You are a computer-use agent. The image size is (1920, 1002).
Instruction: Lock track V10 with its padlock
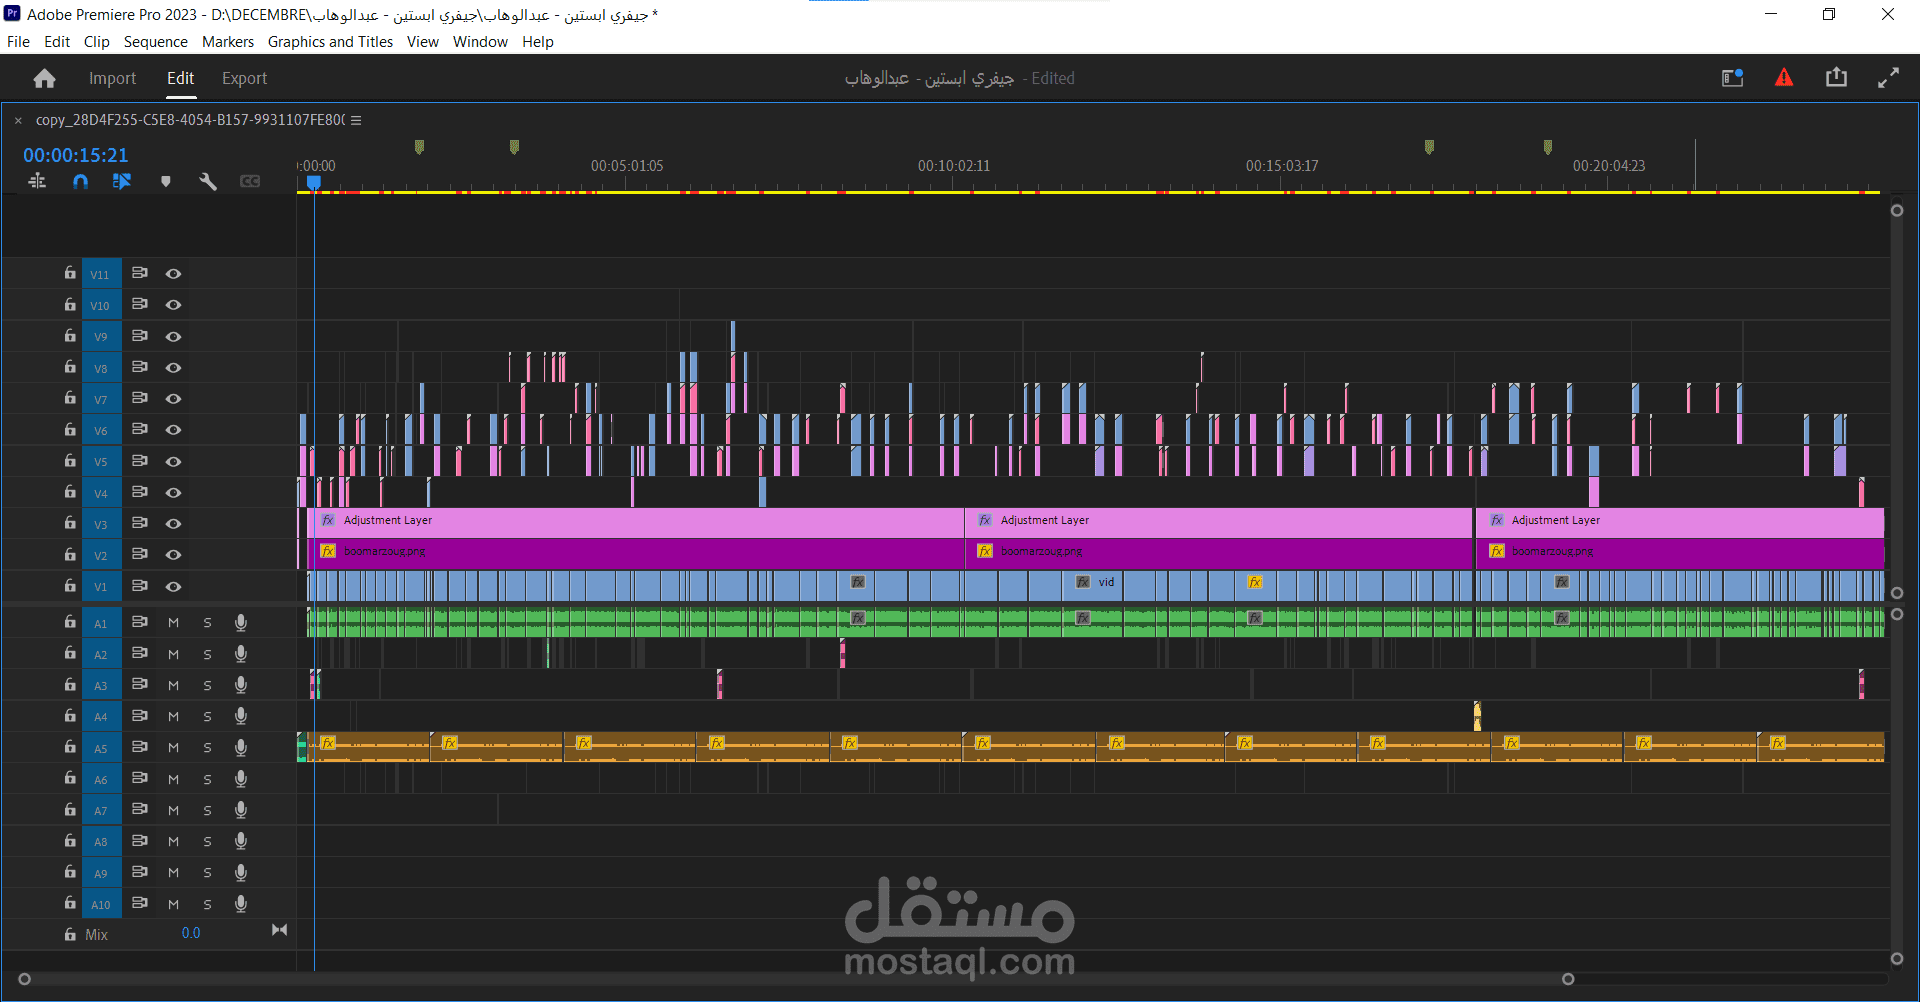(70, 304)
